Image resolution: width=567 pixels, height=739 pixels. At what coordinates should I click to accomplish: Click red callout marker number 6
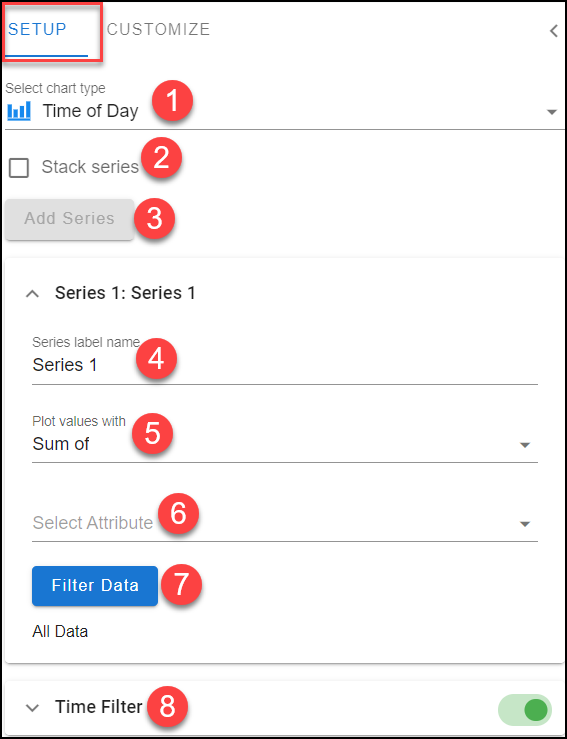click(x=178, y=514)
